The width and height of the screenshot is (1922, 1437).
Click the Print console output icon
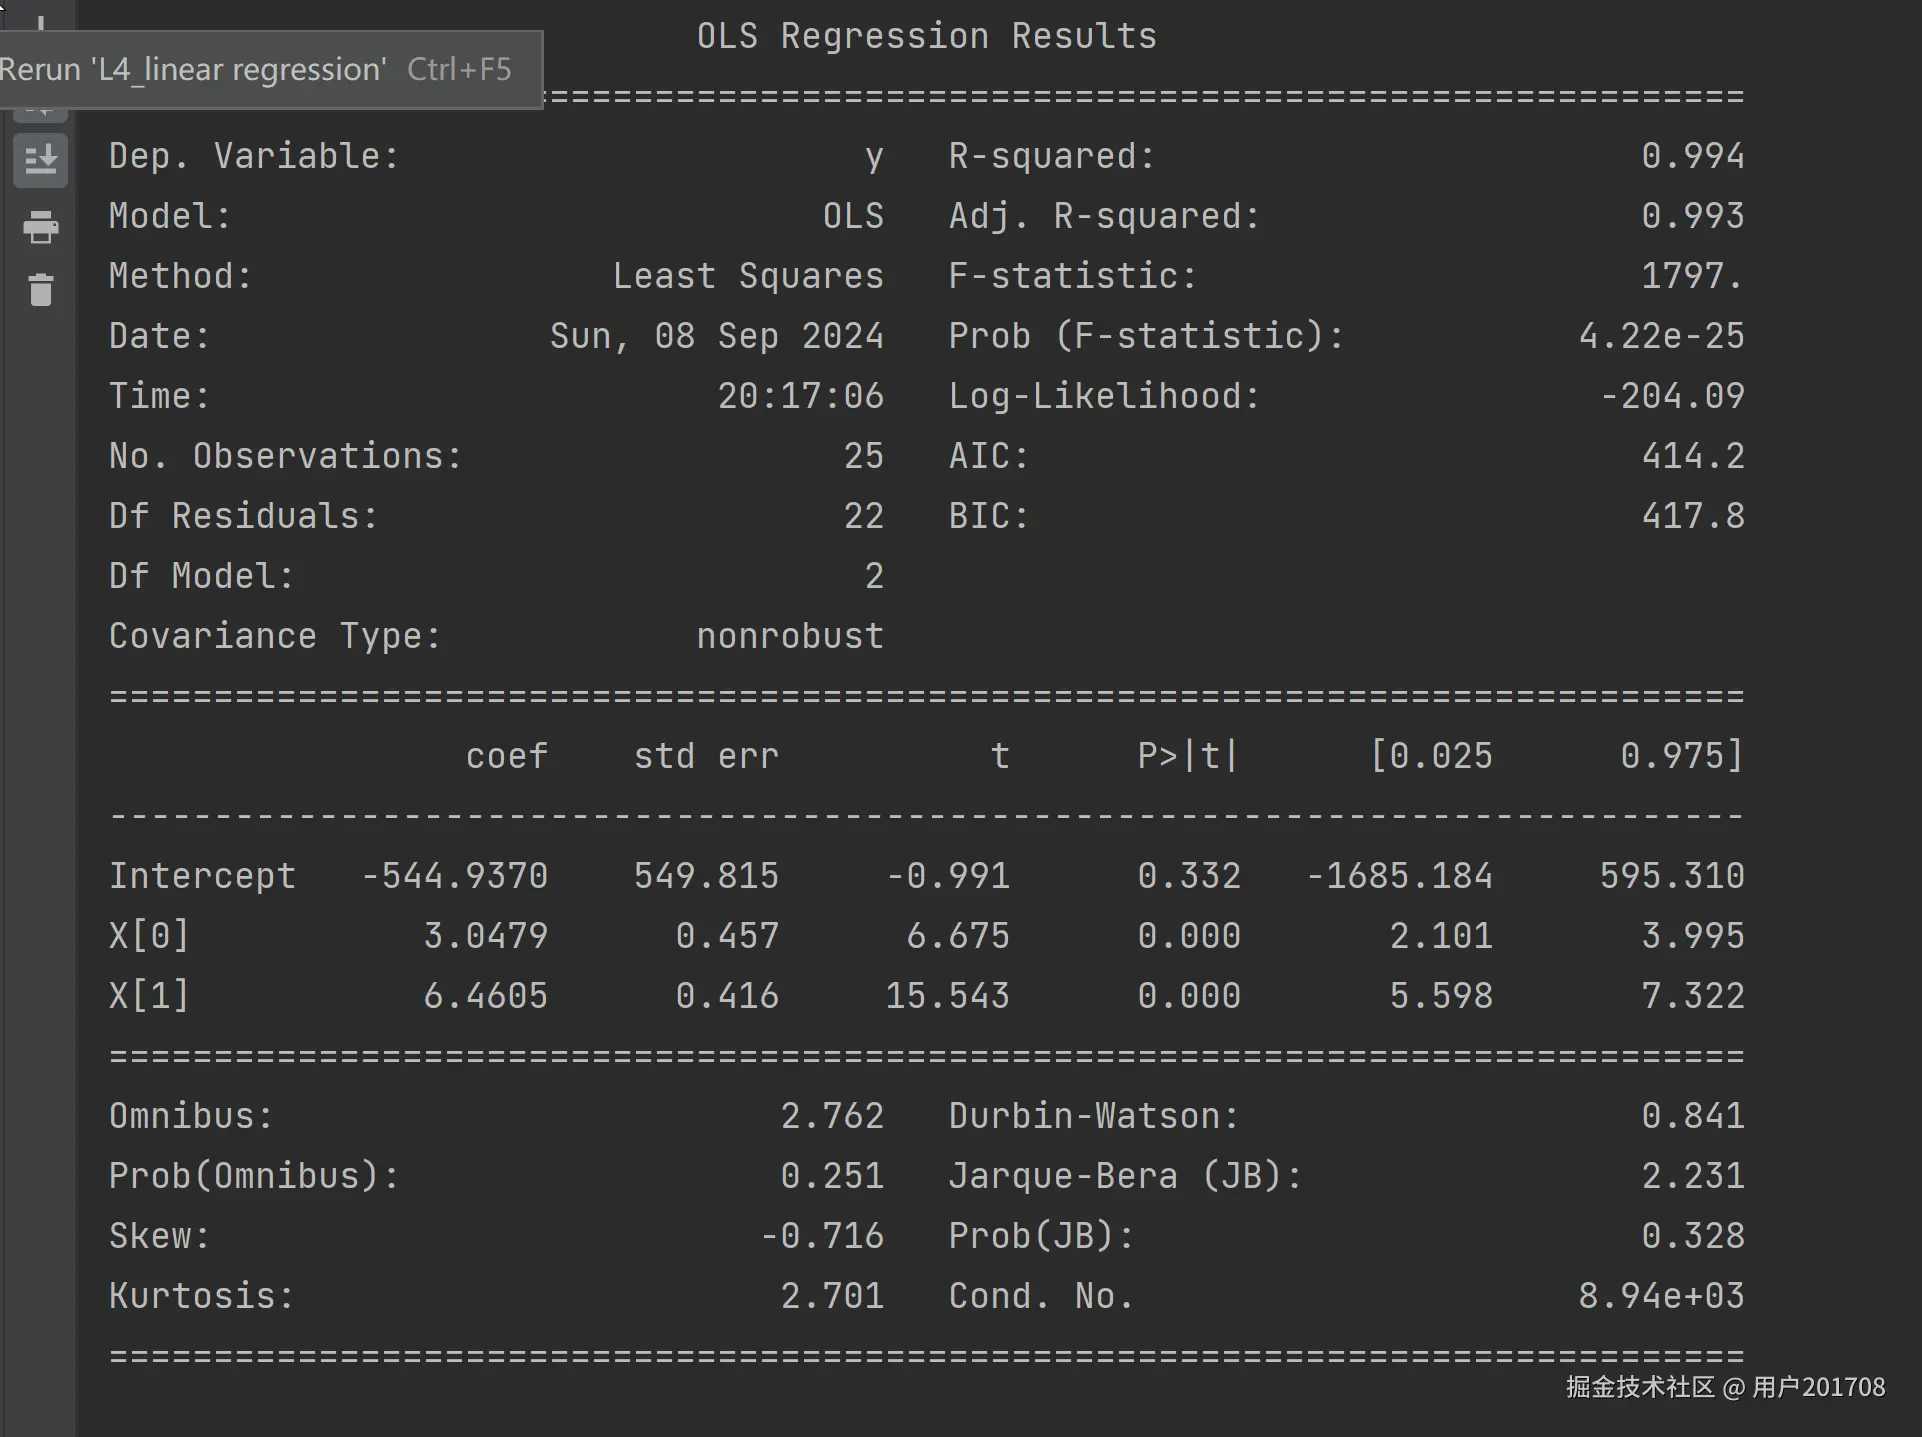click(x=40, y=228)
